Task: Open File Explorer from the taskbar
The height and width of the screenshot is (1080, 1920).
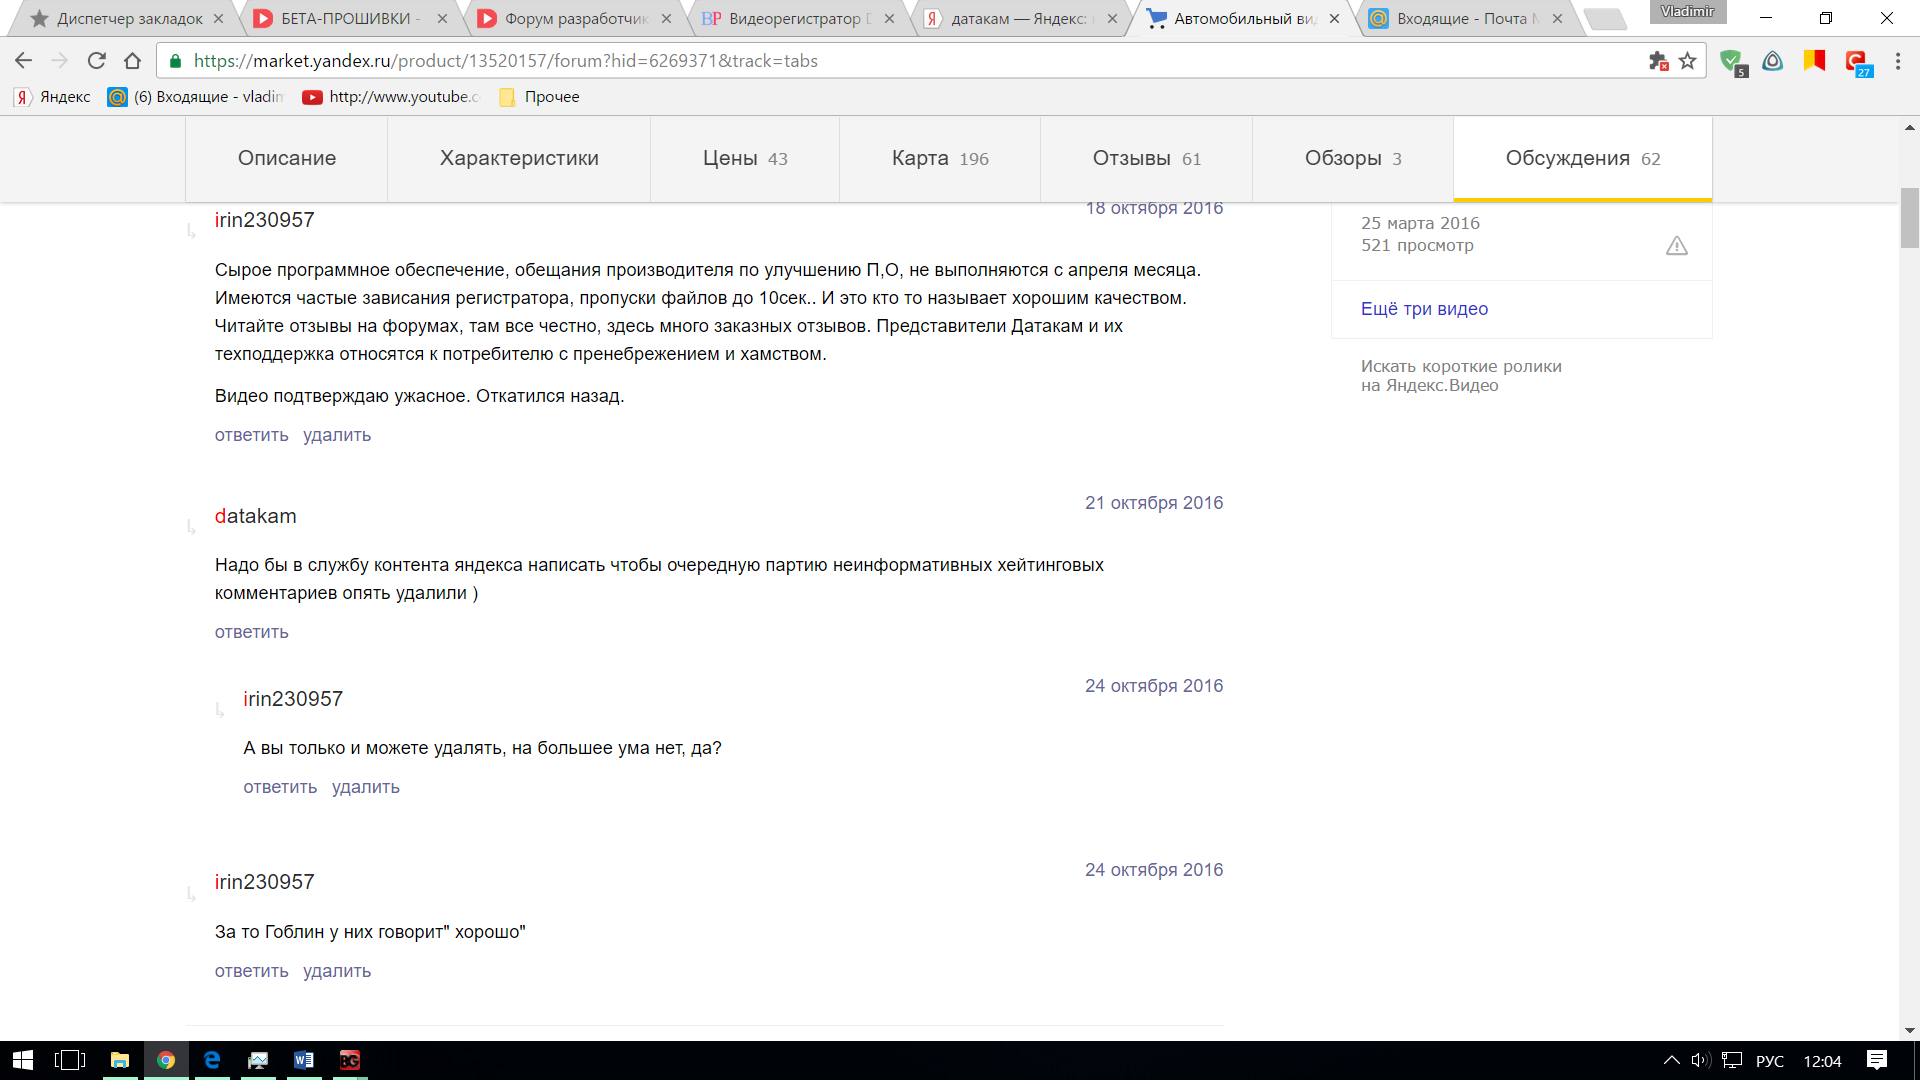Action: point(119,1060)
